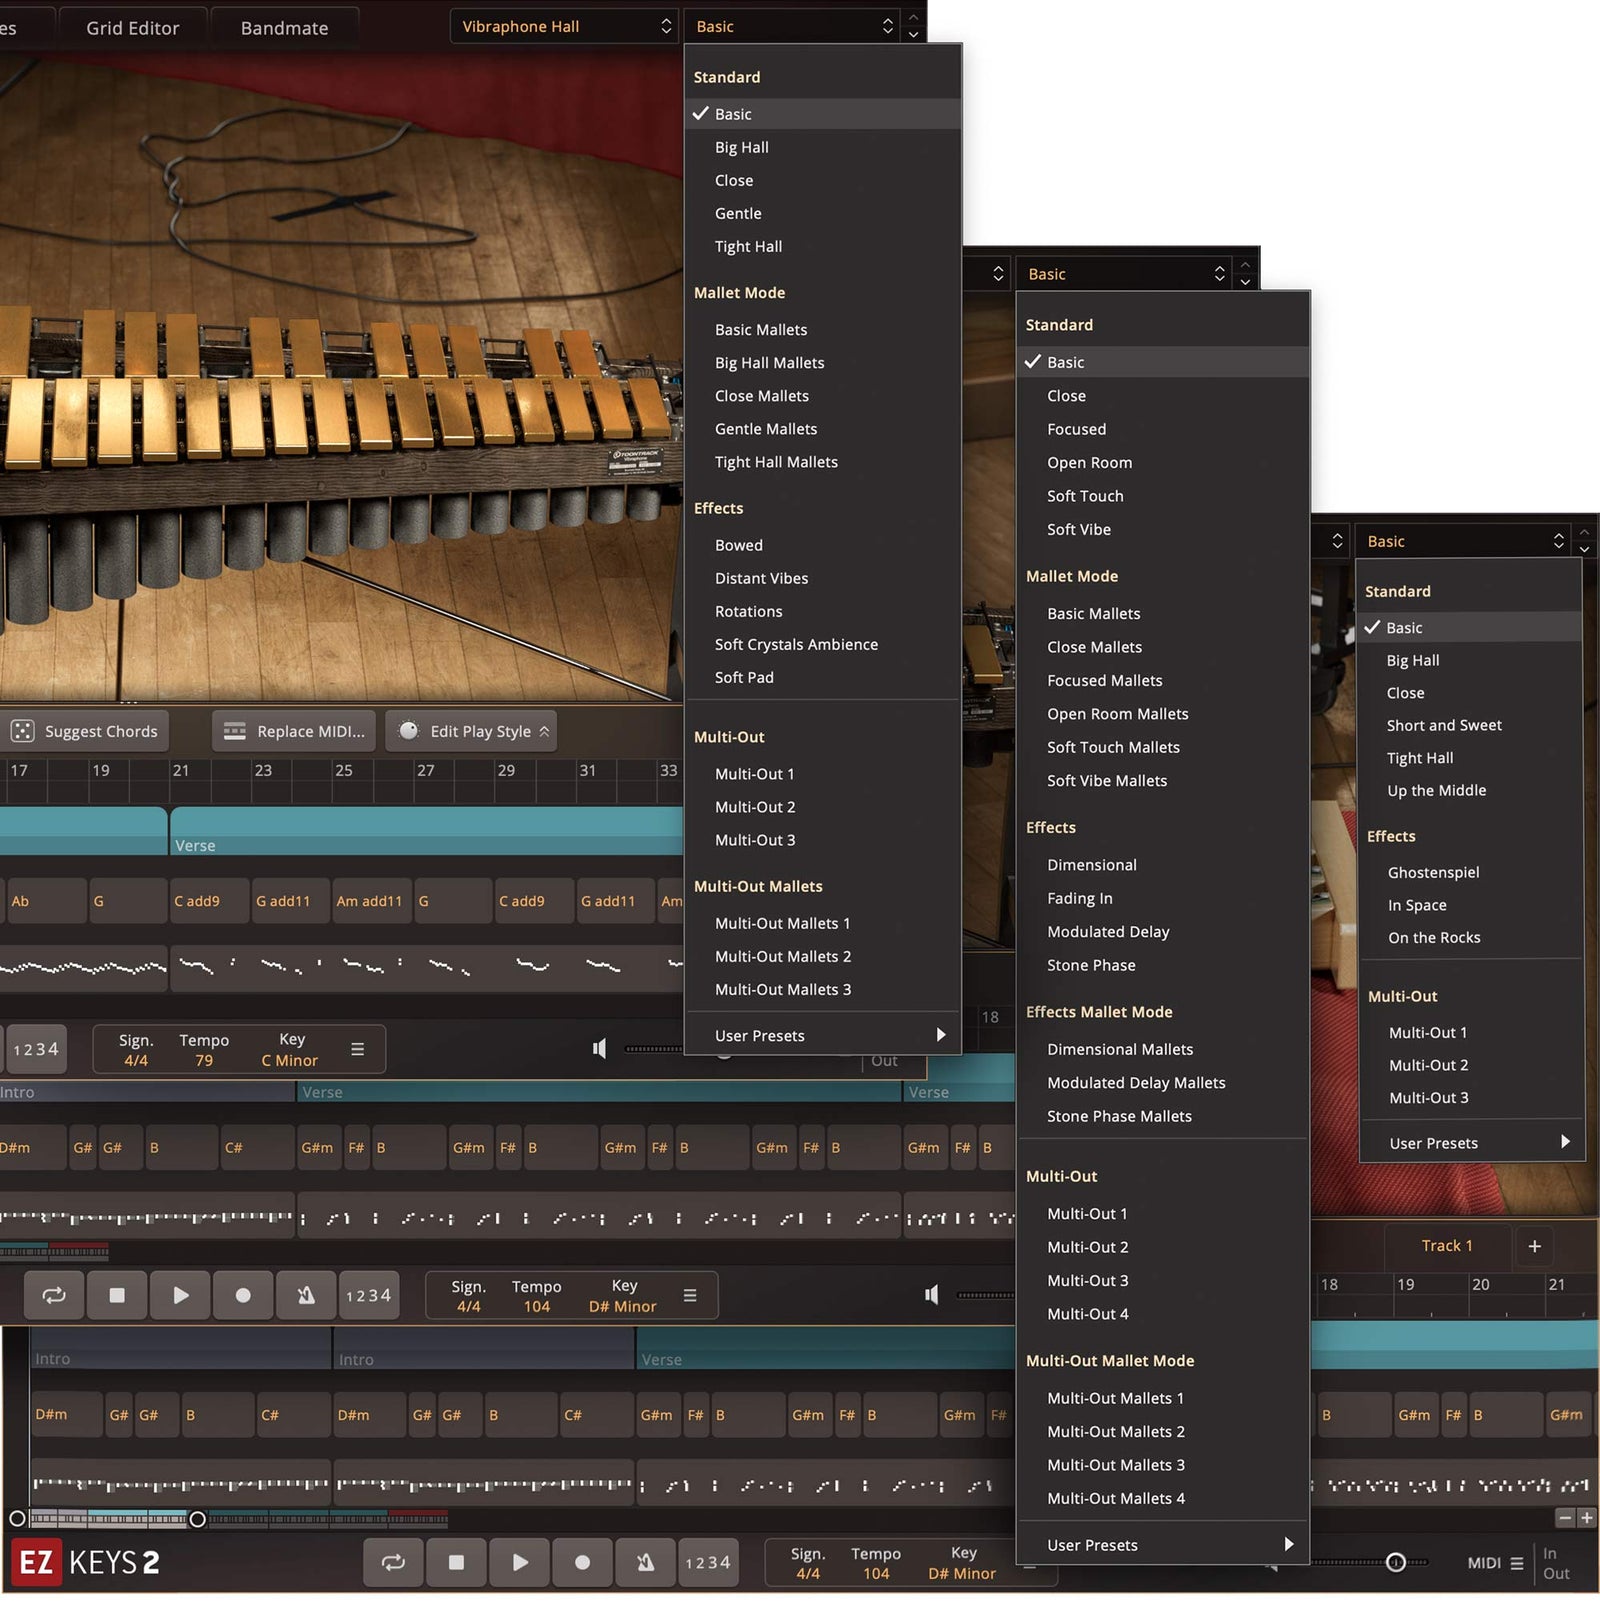Step to next preset in the middle window
The height and width of the screenshot is (1606, 1600).
pos(1245,282)
